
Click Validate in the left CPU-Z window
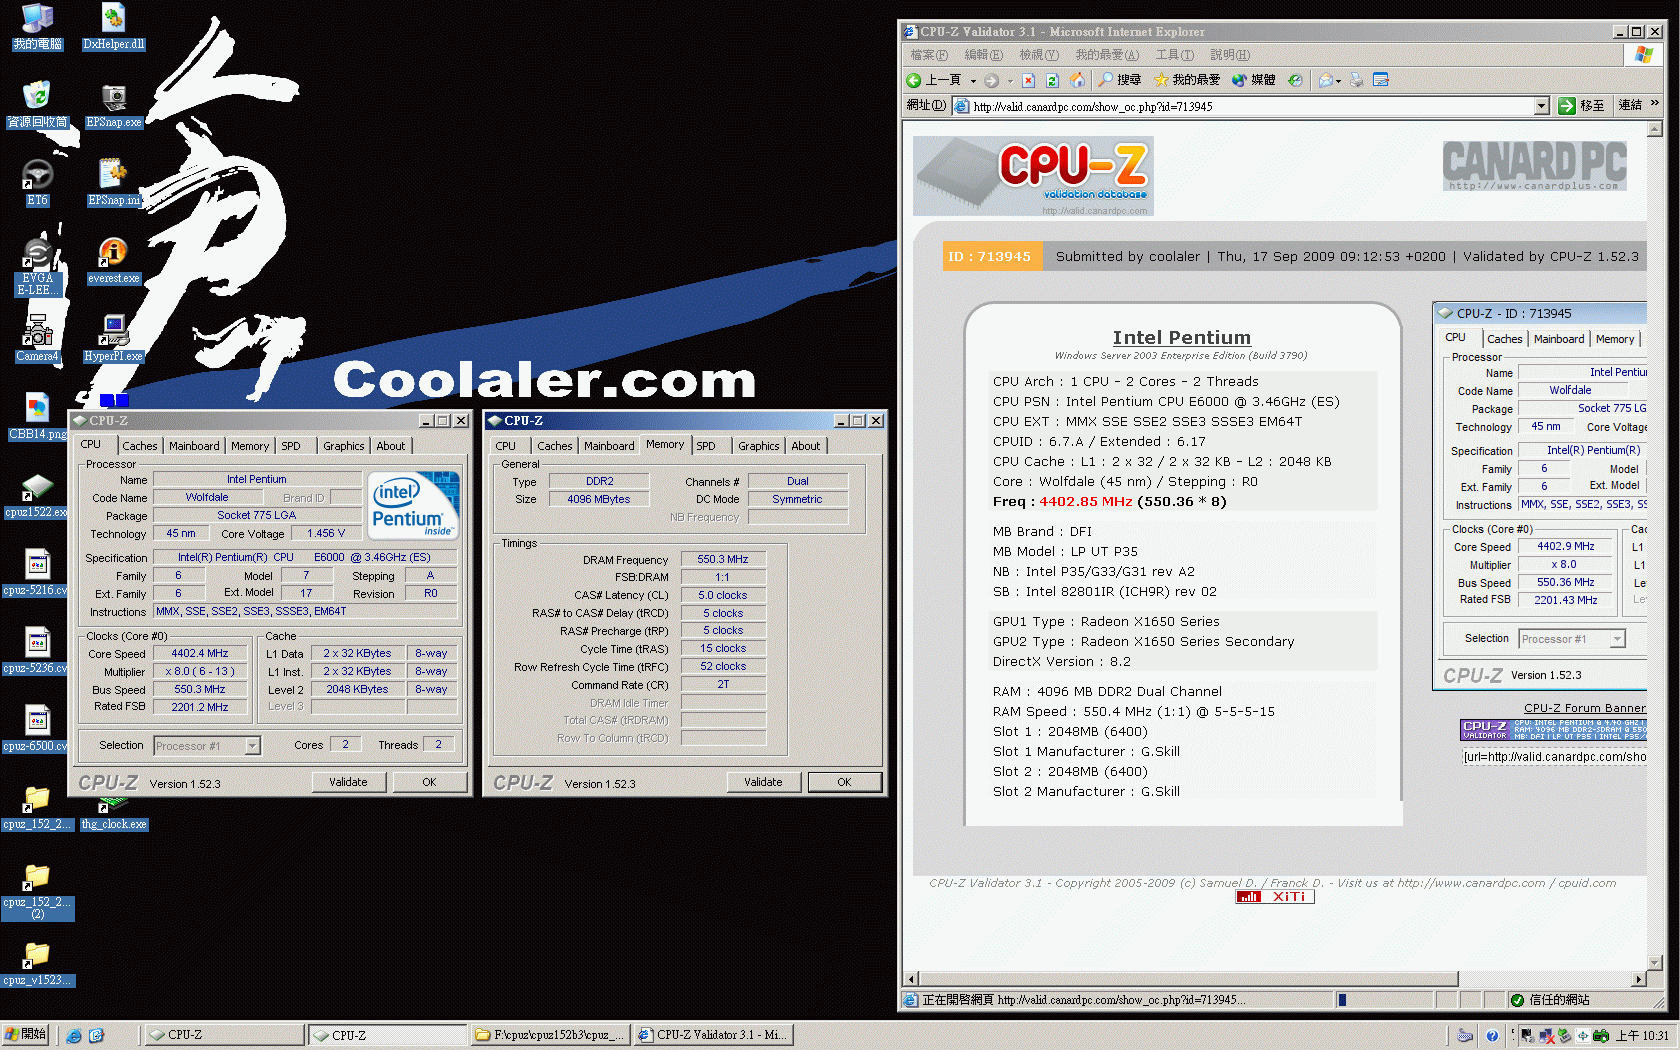pos(348,782)
